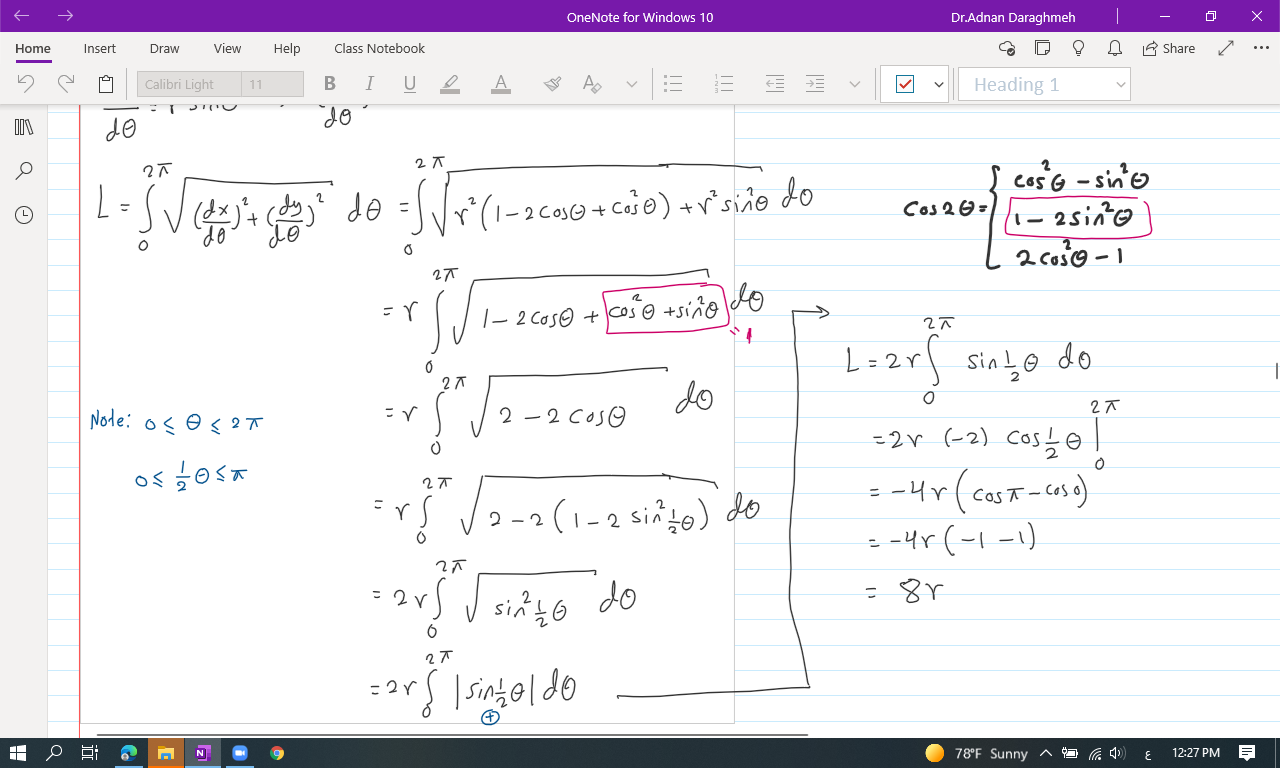This screenshot has height=768, width=1280.
Task: Underline the selected text
Action: click(410, 84)
